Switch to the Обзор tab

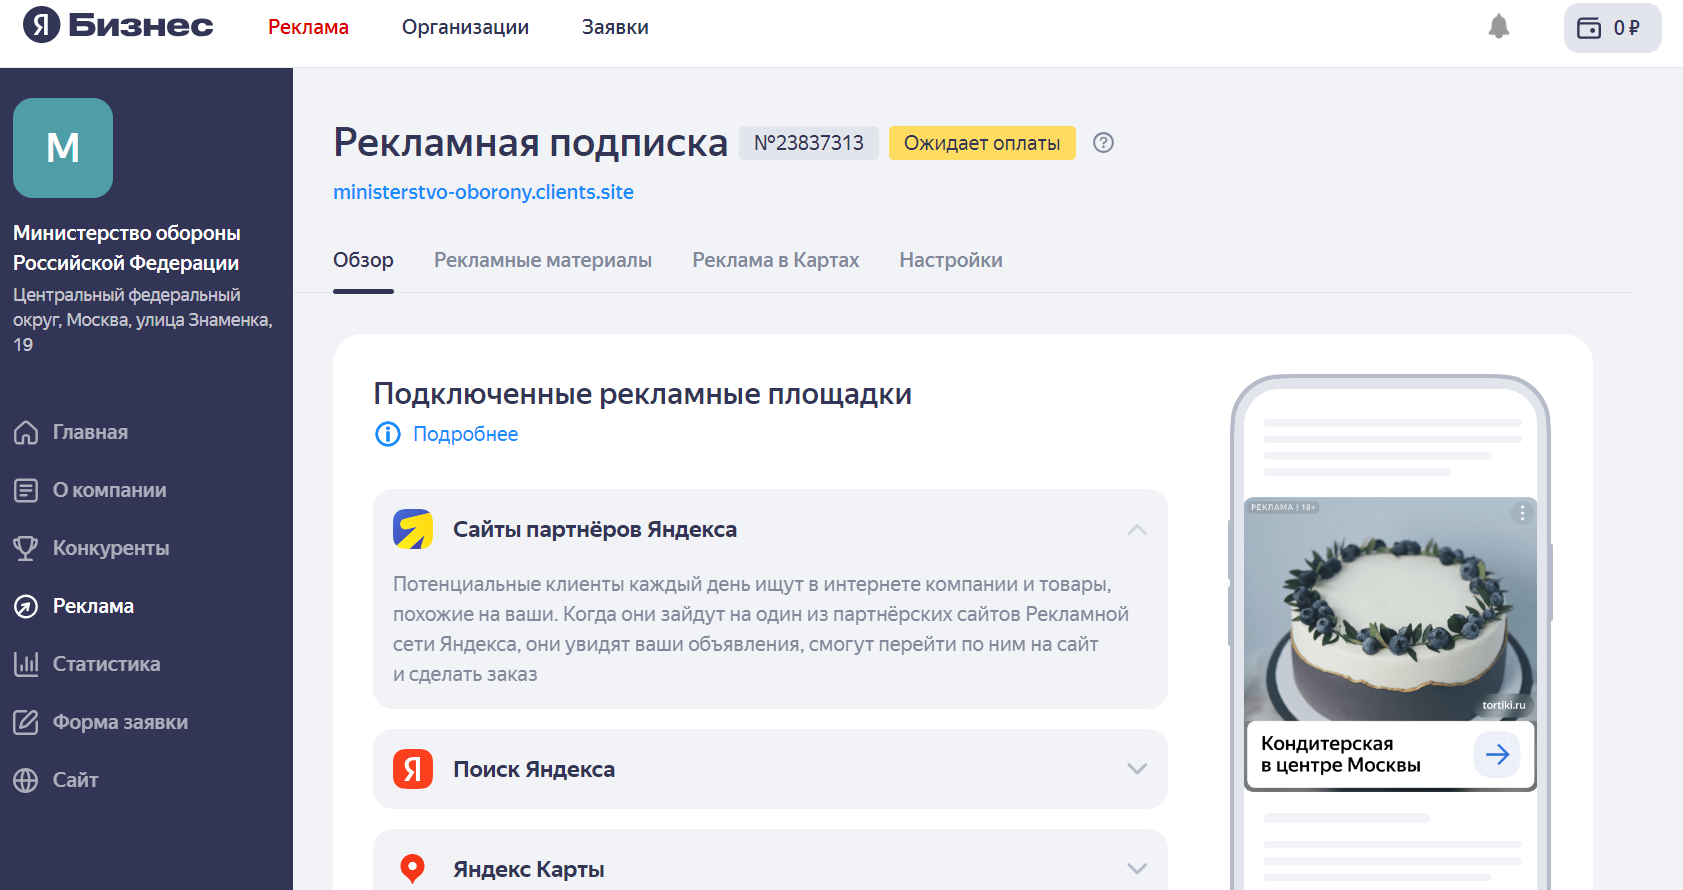click(363, 260)
